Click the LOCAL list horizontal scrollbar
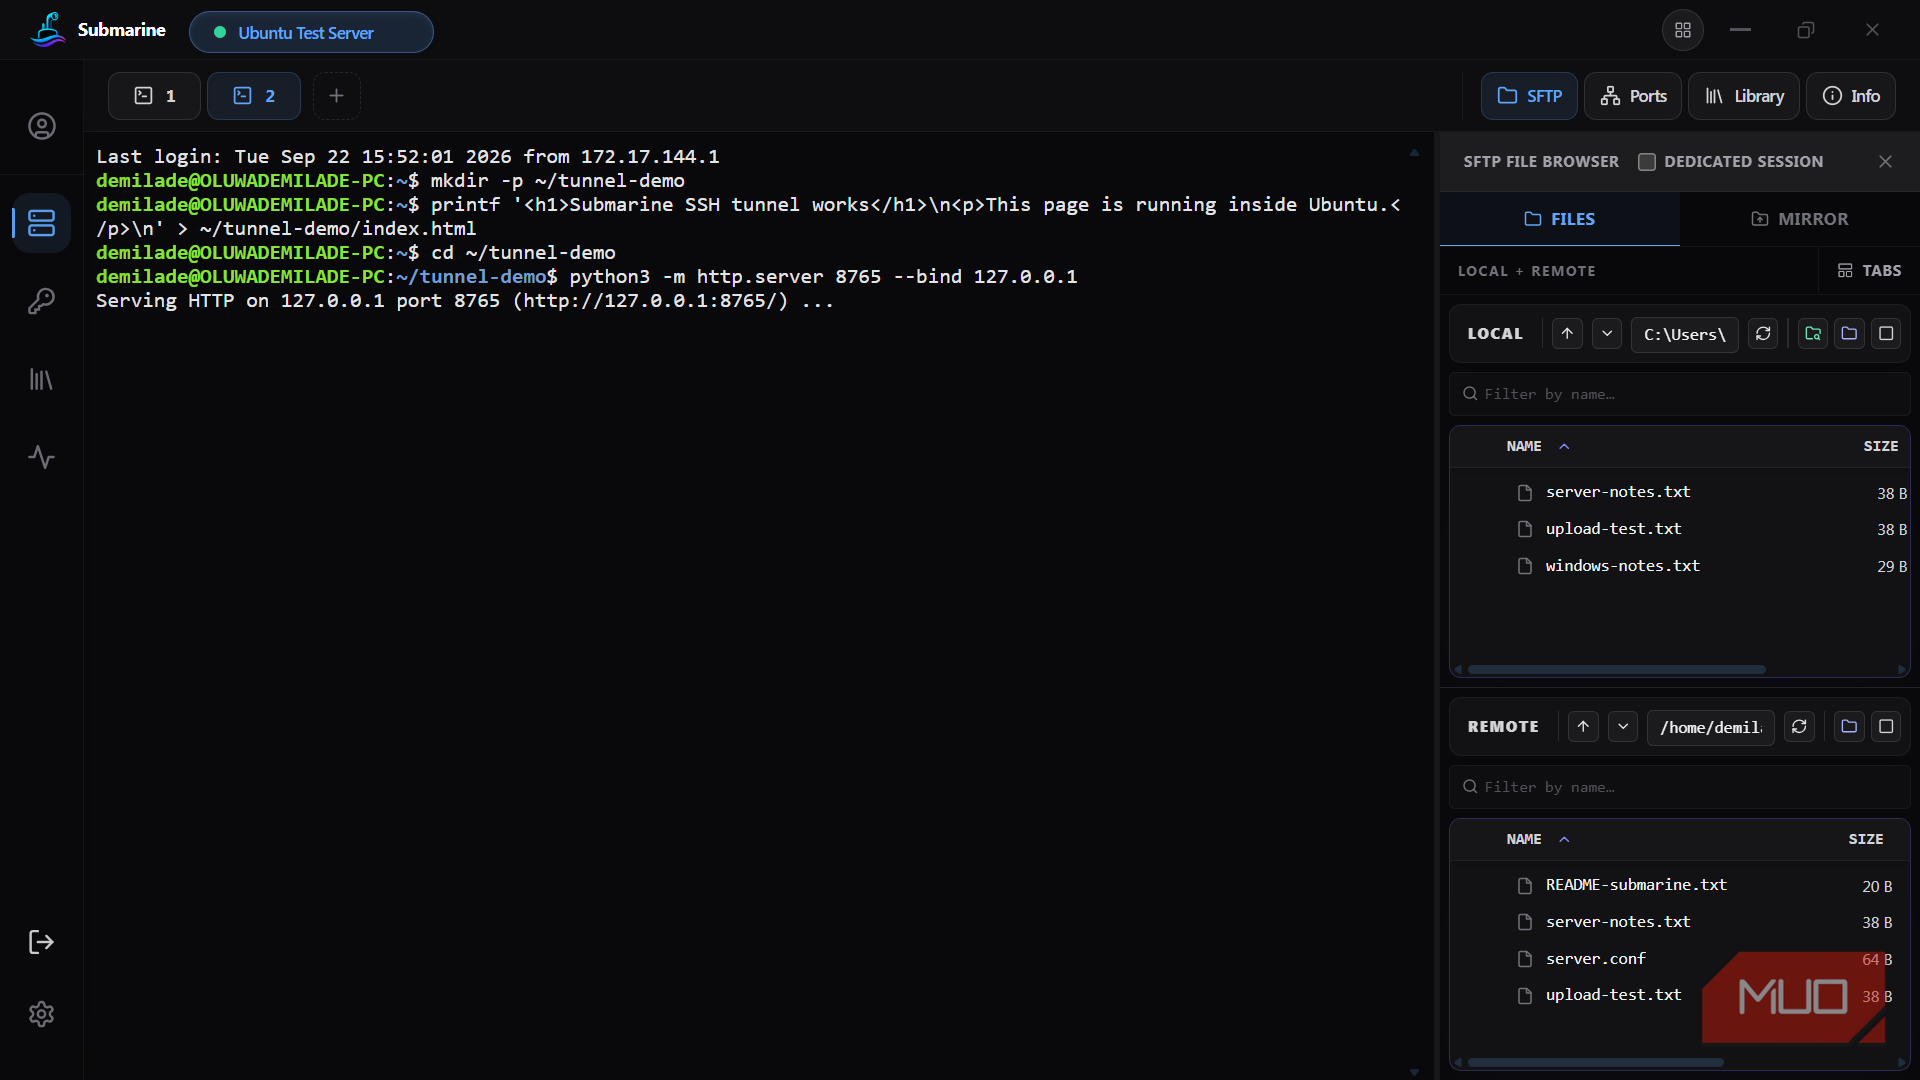The image size is (1920, 1080). coord(1616,669)
